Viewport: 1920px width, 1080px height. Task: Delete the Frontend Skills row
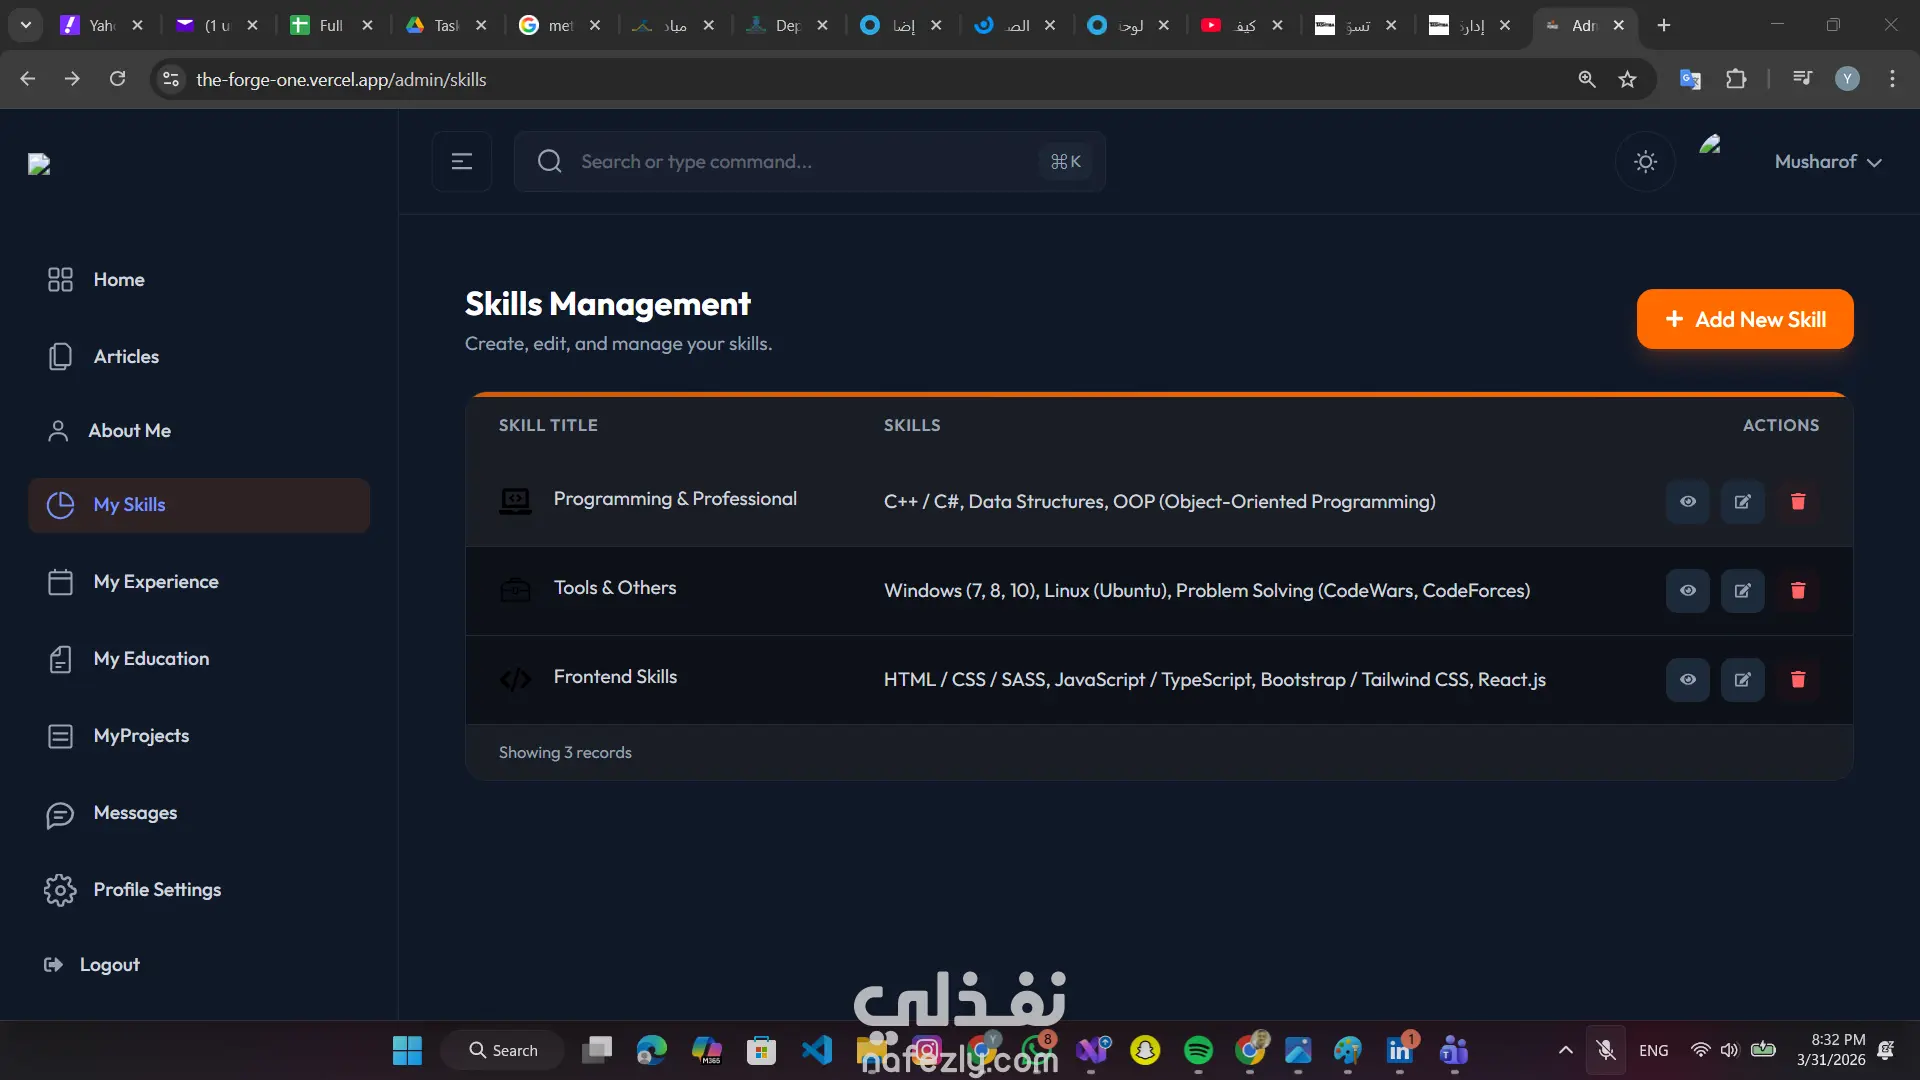coord(1797,680)
